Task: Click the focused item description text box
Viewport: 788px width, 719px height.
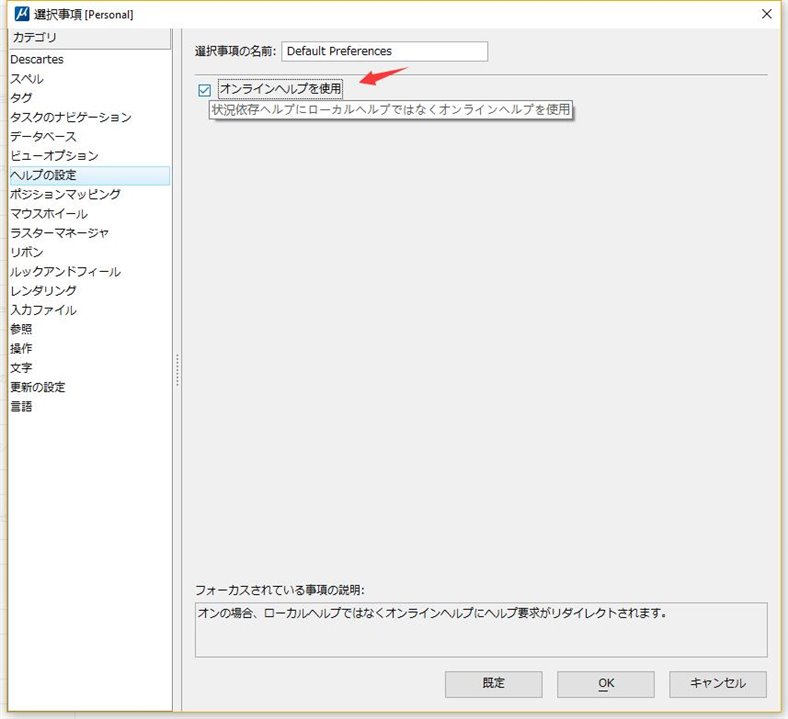Action: 481,630
